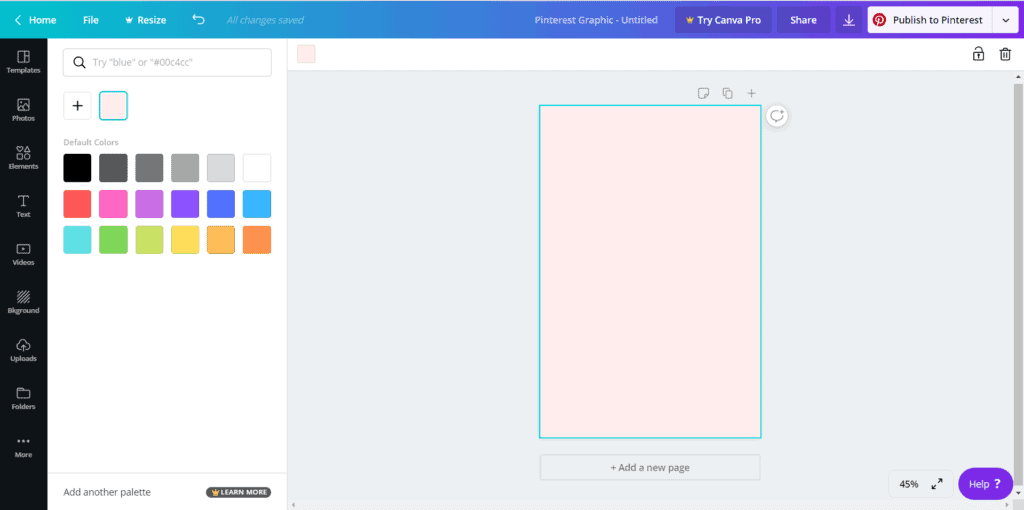Viewport: 1024px width, 510px height.
Task: Select the turquoise default color
Action: click(77, 240)
